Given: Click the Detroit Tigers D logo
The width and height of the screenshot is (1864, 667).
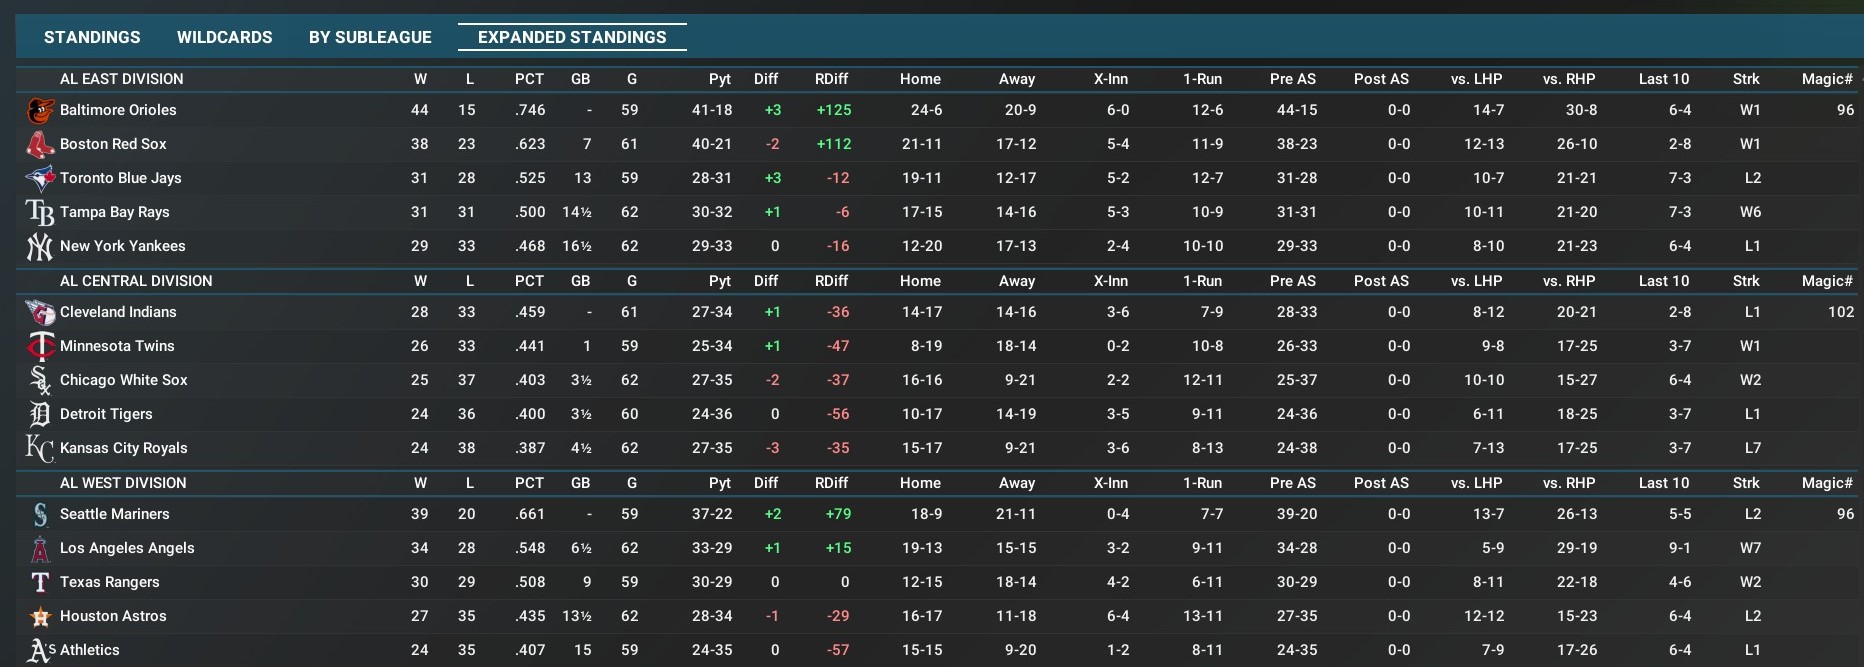Looking at the screenshot, I should click(40, 414).
